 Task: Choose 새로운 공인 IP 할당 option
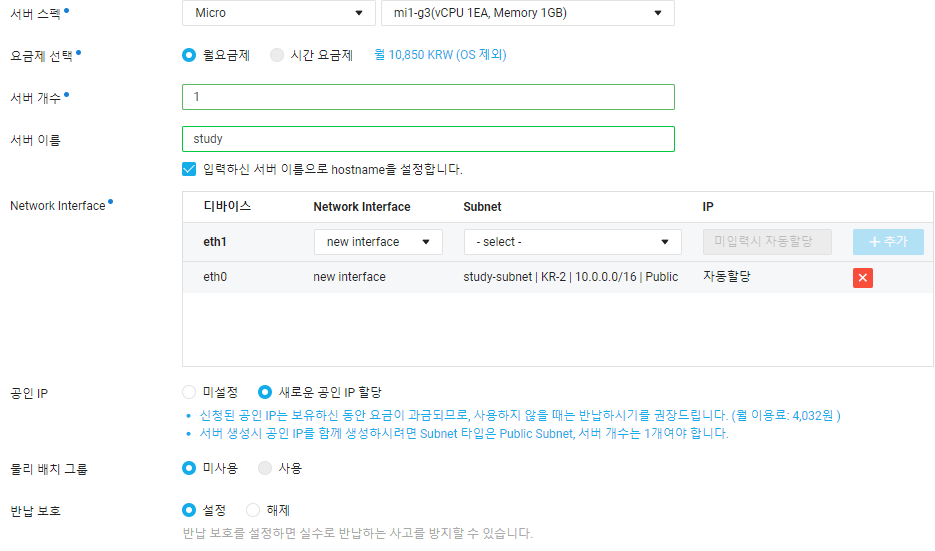[265, 392]
